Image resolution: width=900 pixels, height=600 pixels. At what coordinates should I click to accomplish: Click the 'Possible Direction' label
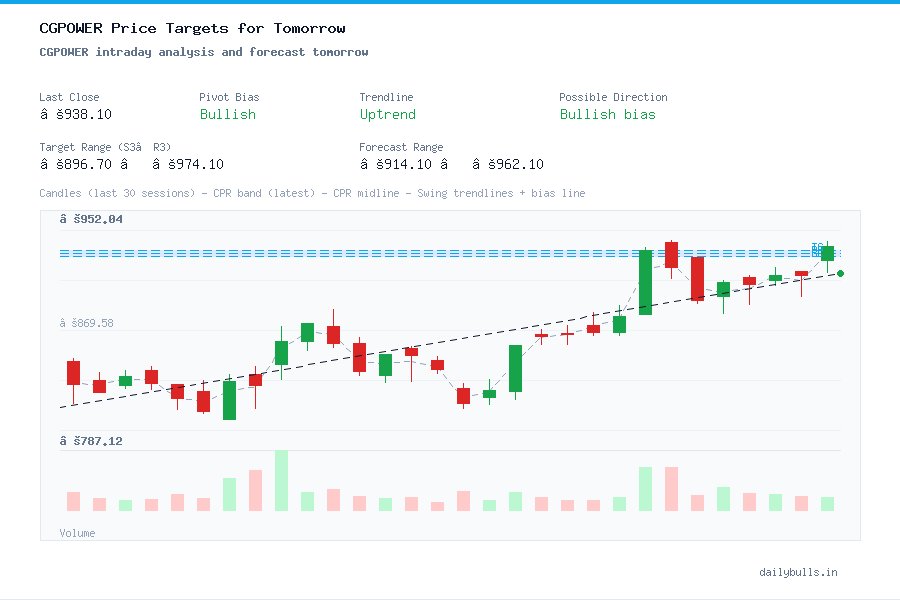613,97
